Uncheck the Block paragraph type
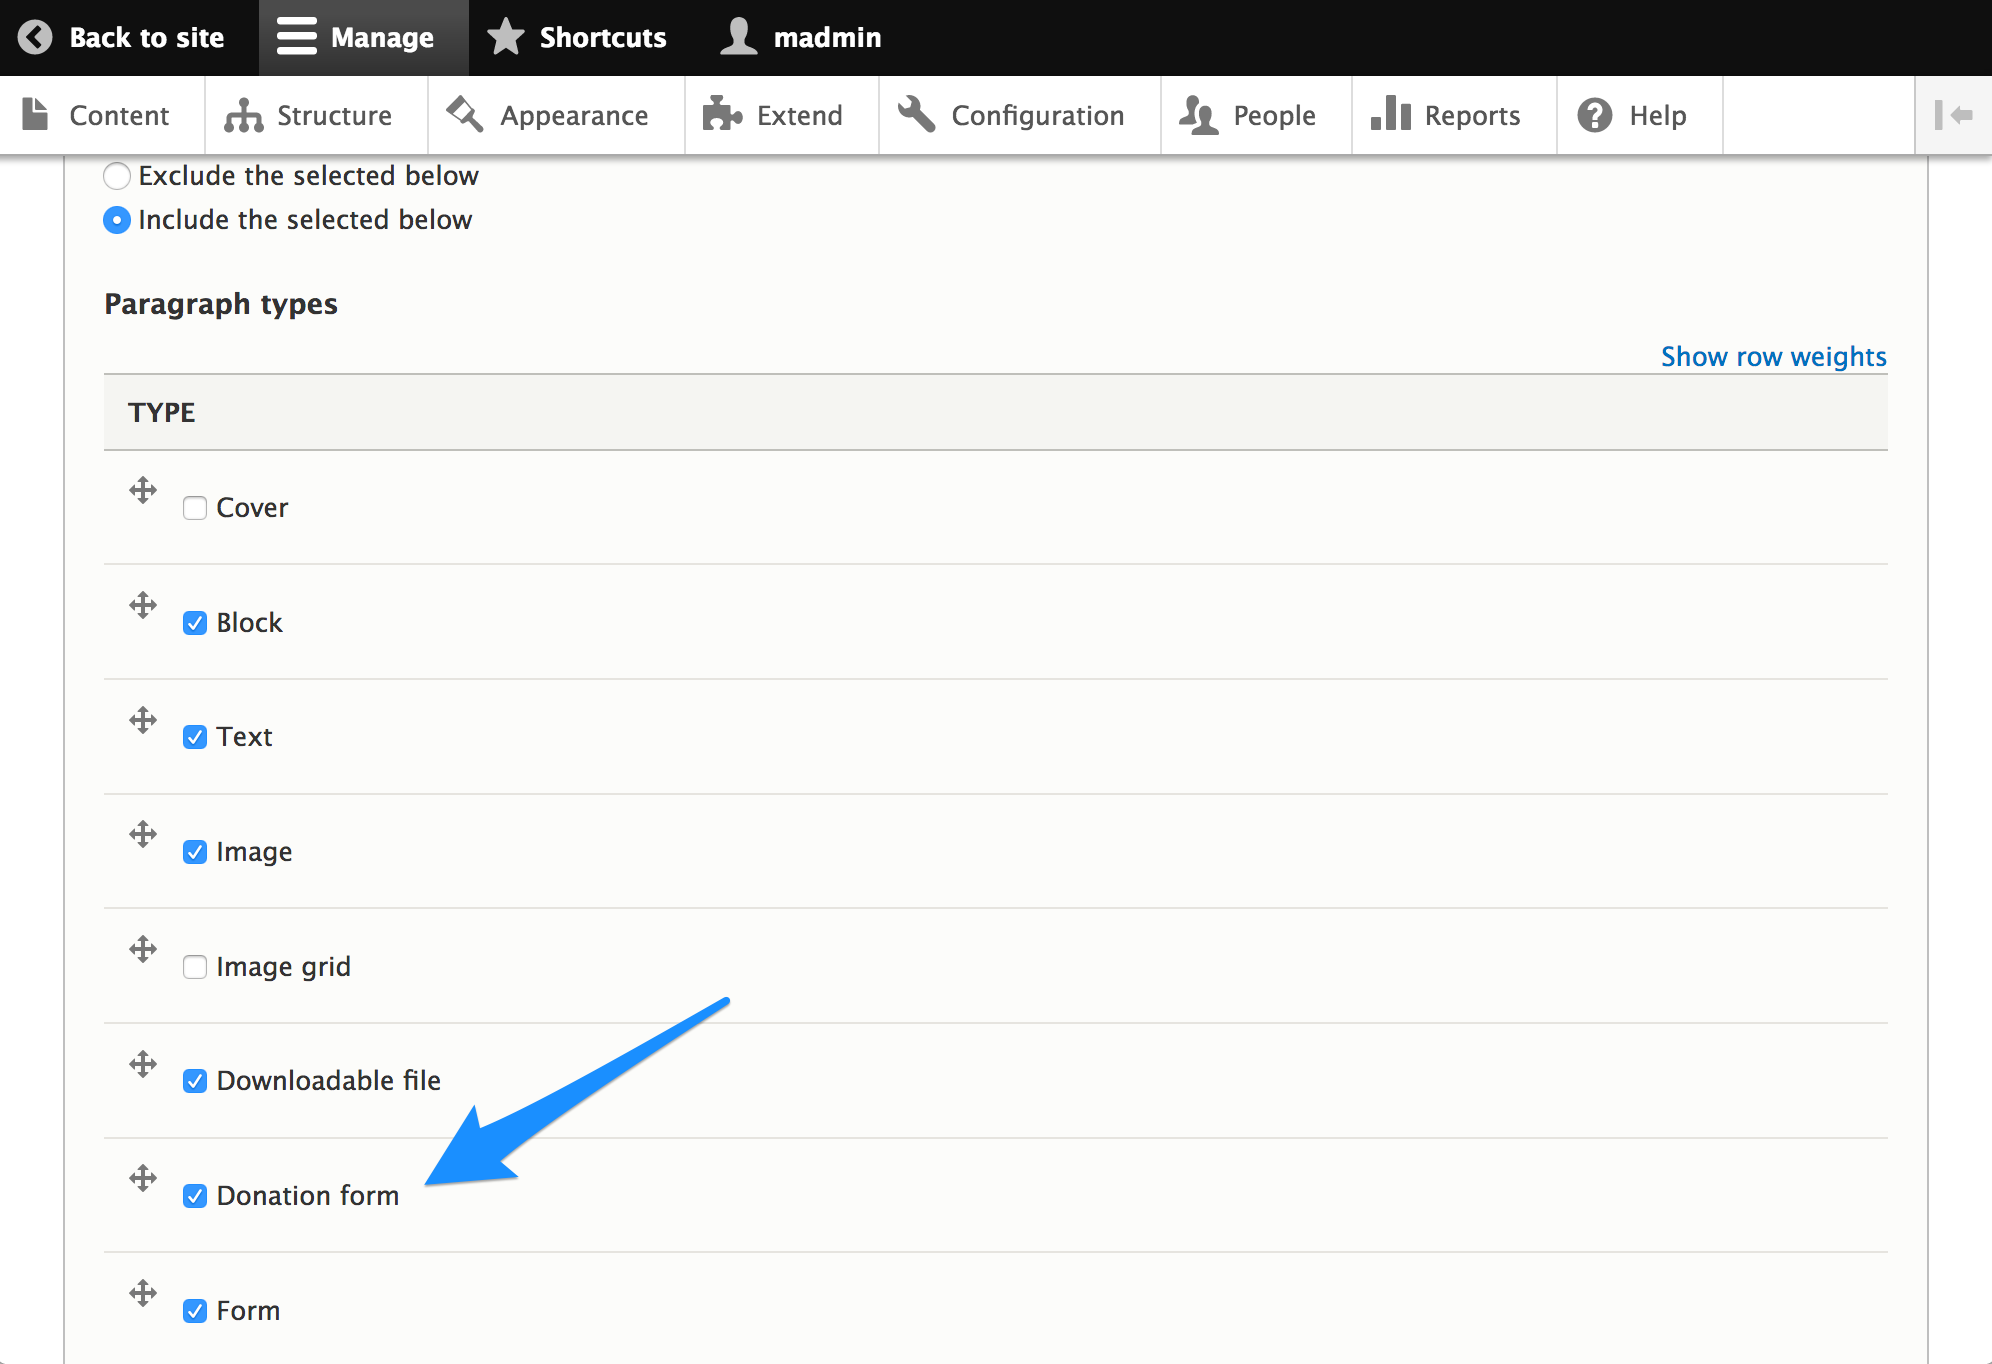This screenshot has height=1364, width=1992. (x=195, y=623)
